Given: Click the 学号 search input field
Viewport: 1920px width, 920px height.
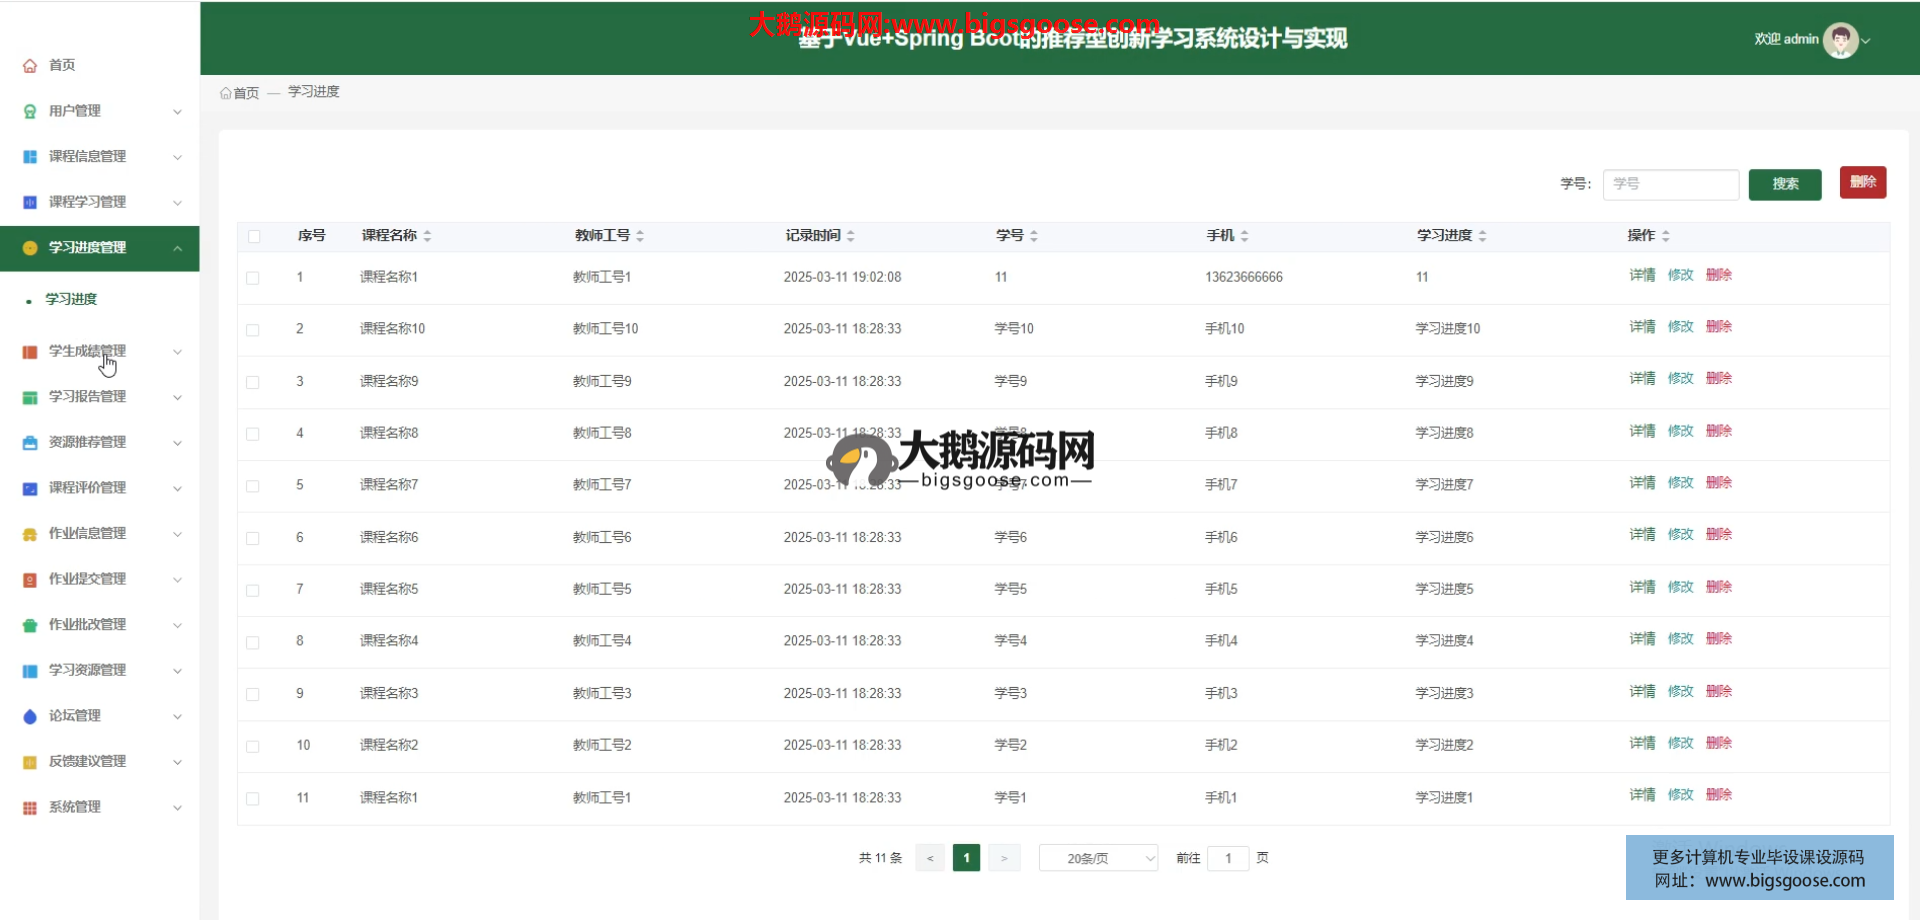Looking at the screenshot, I should [1670, 184].
